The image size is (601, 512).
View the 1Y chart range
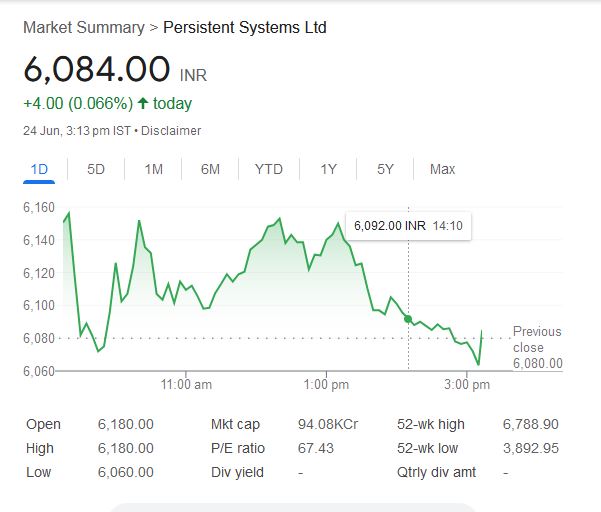[328, 169]
